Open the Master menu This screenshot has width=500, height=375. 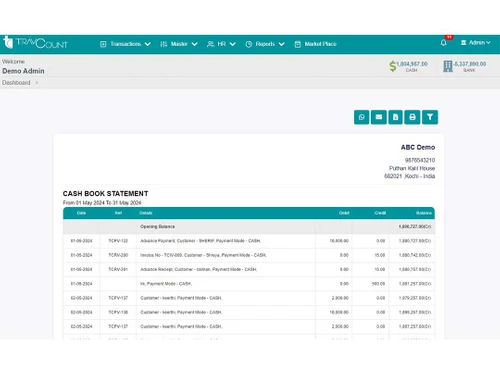click(179, 44)
